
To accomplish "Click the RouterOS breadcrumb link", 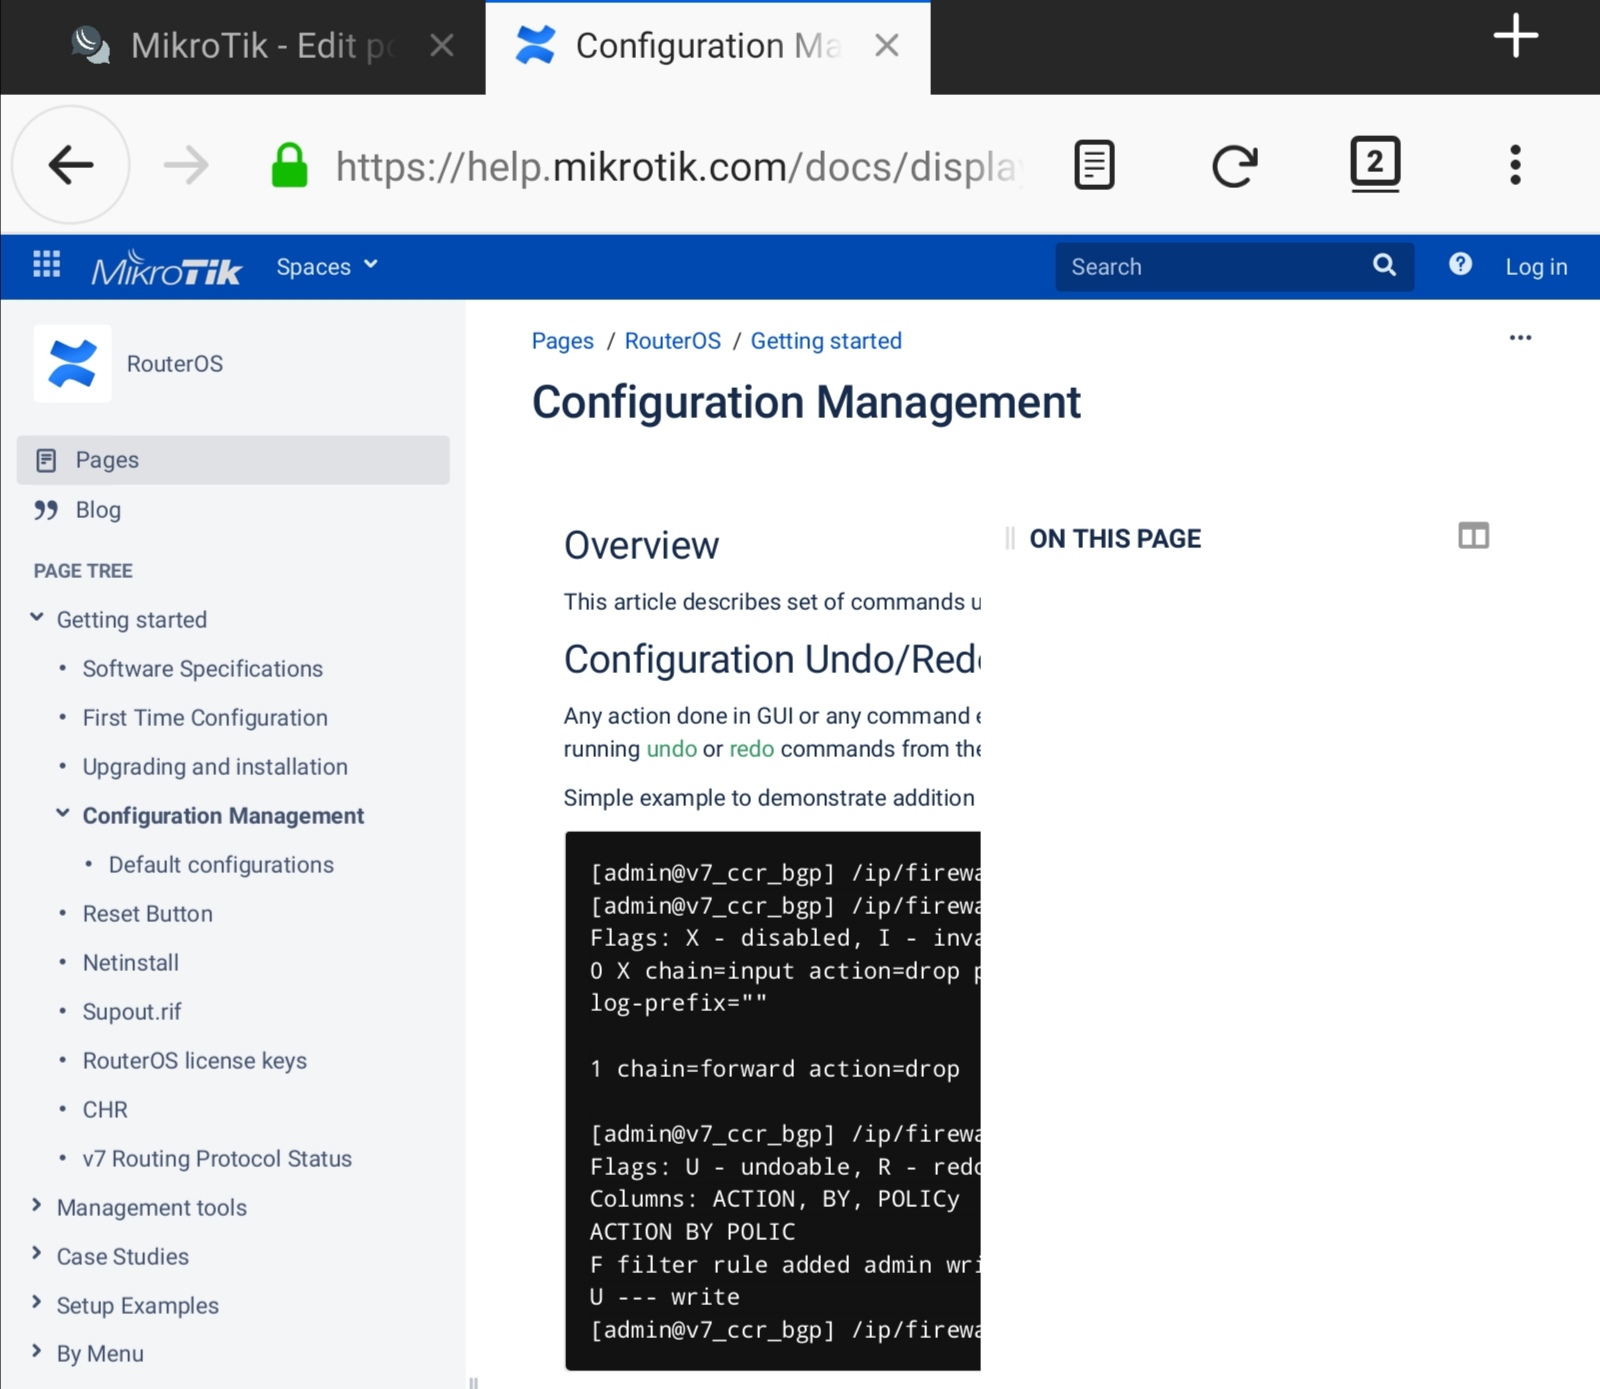I will (x=672, y=341).
